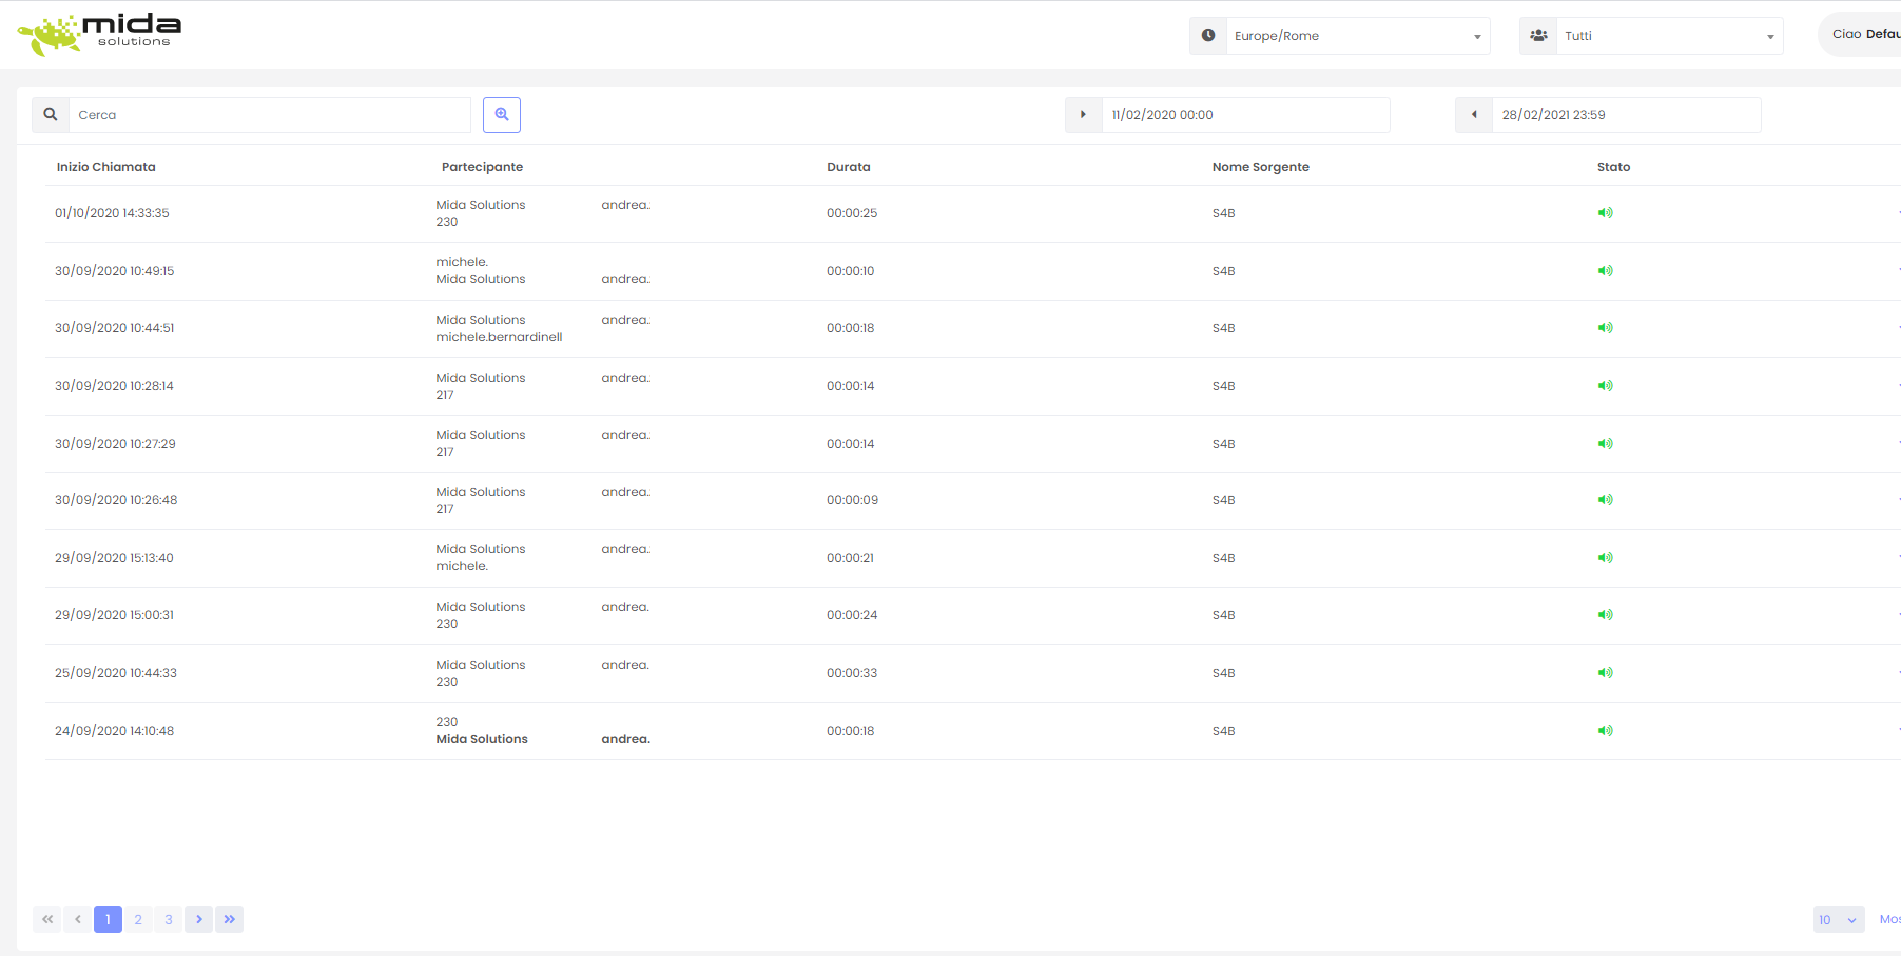Click the users icon next to Tutti filter
The image size is (1901, 956).
pyautogui.click(x=1537, y=35)
